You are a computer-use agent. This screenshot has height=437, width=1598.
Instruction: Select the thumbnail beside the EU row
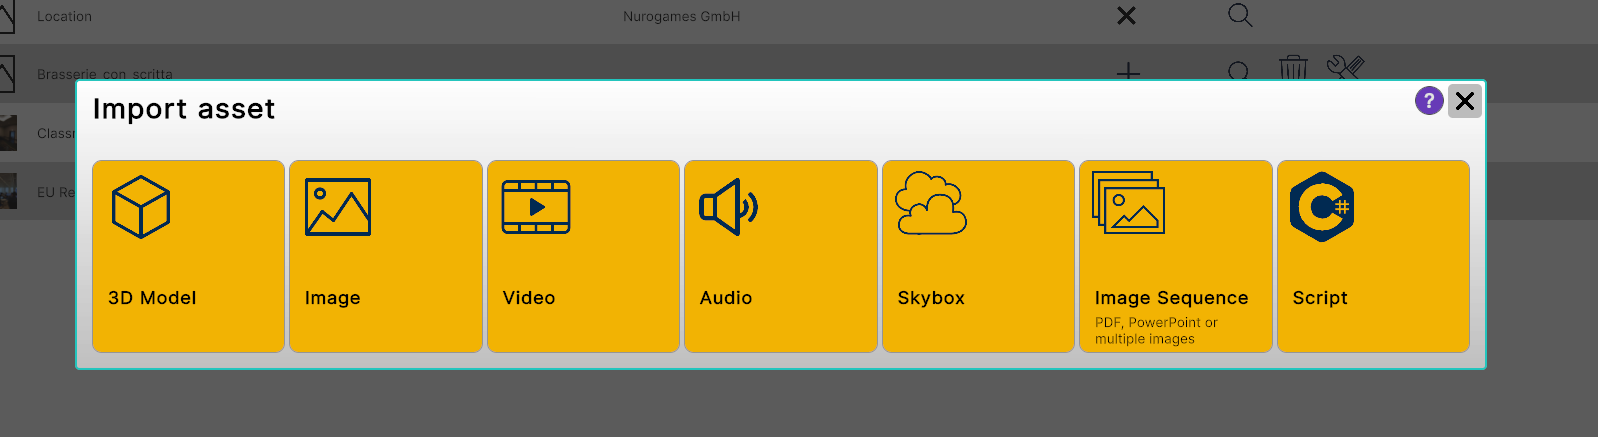point(8,191)
